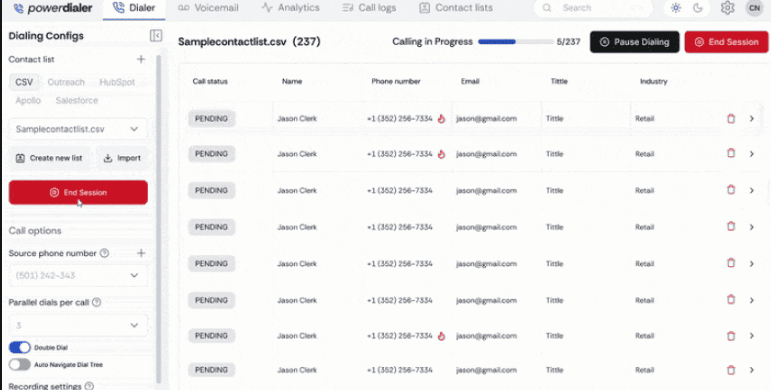This screenshot has height=390, width=771.
Task: Click the flame icon in seventh contact row
Action: click(441, 336)
